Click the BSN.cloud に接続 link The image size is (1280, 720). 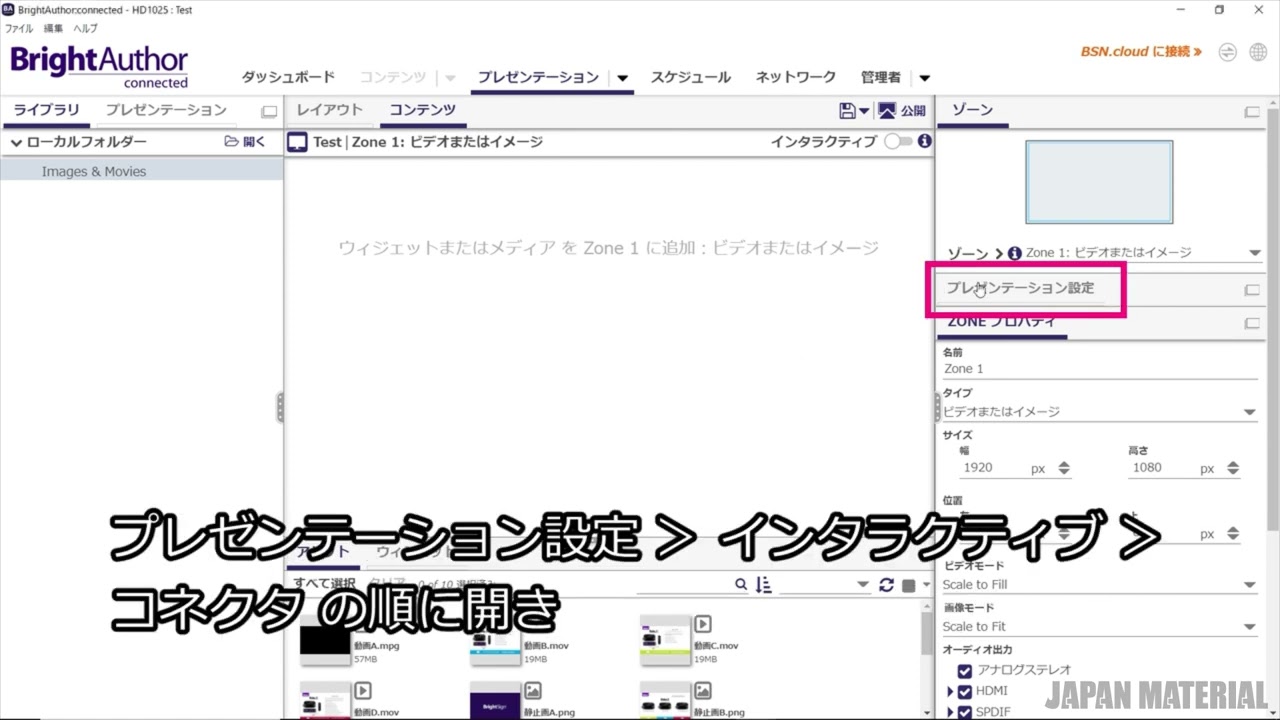pos(1141,51)
